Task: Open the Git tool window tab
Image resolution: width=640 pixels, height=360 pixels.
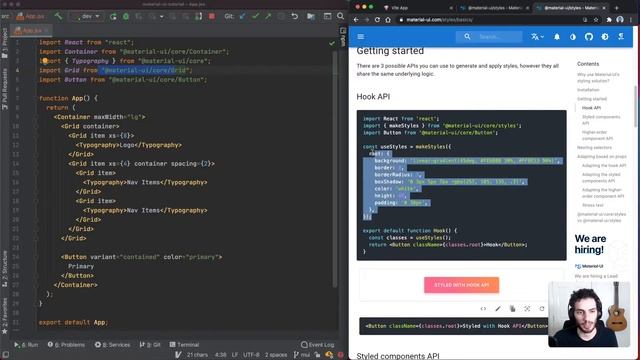Action: [150, 345]
